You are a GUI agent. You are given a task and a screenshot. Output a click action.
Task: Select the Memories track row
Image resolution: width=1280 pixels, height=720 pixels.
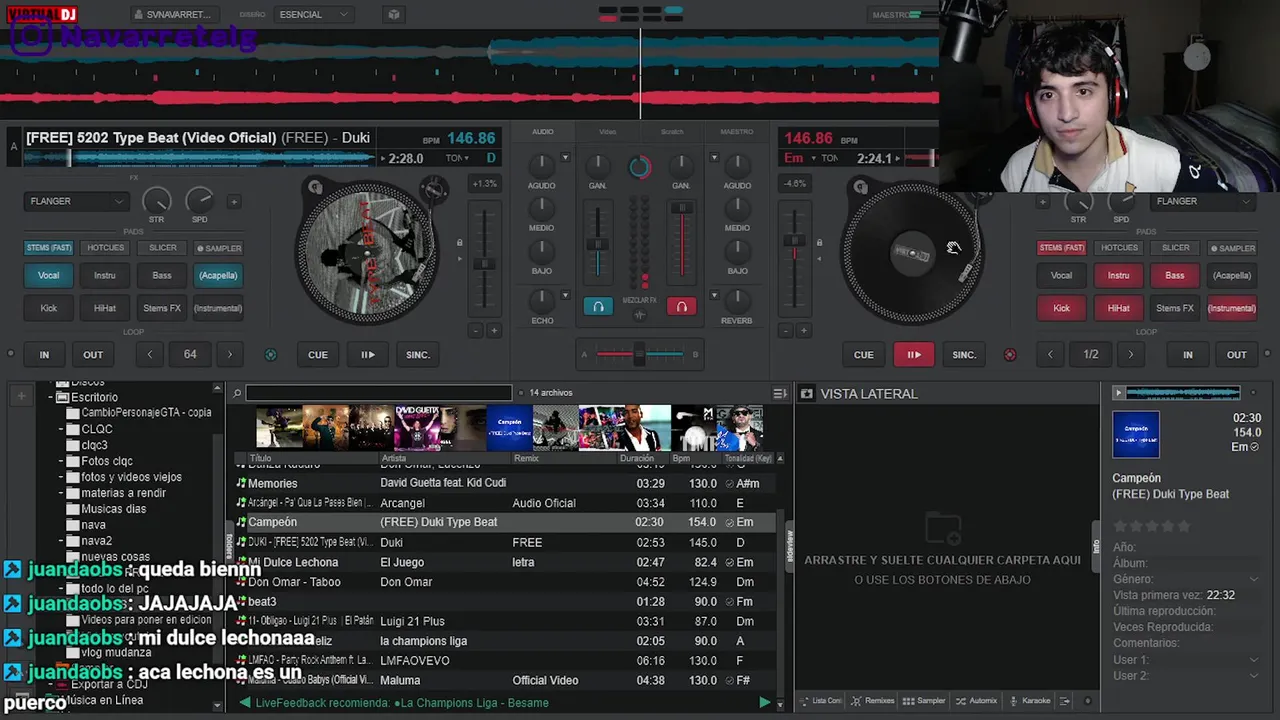pyautogui.click(x=505, y=483)
